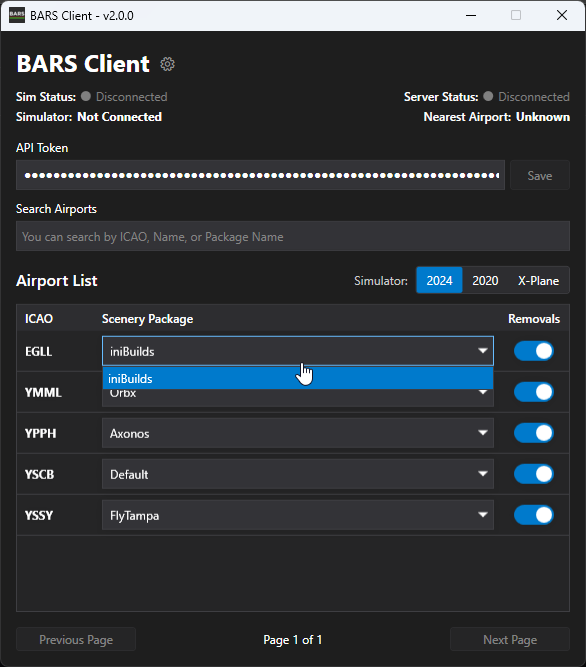Click the 'Page 1 of 1' indicator
This screenshot has width=586, height=667.
tap(293, 640)
